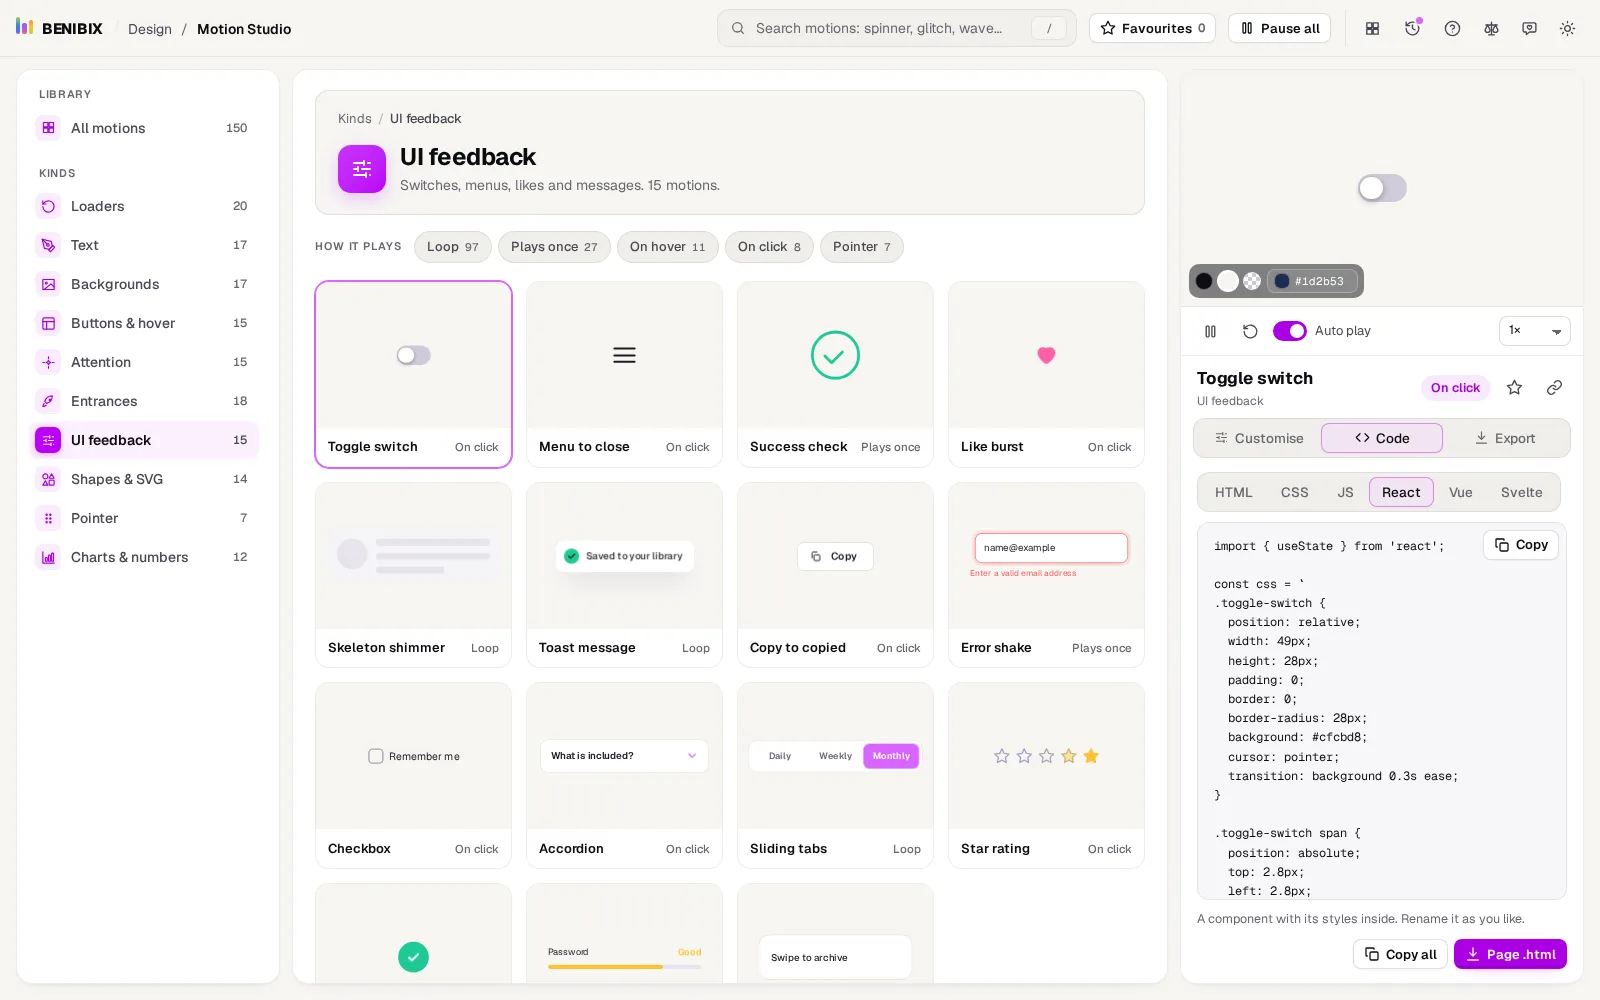Focus the search motions field
This screenshot has height=1000, width=1600.
pos(896,28)
